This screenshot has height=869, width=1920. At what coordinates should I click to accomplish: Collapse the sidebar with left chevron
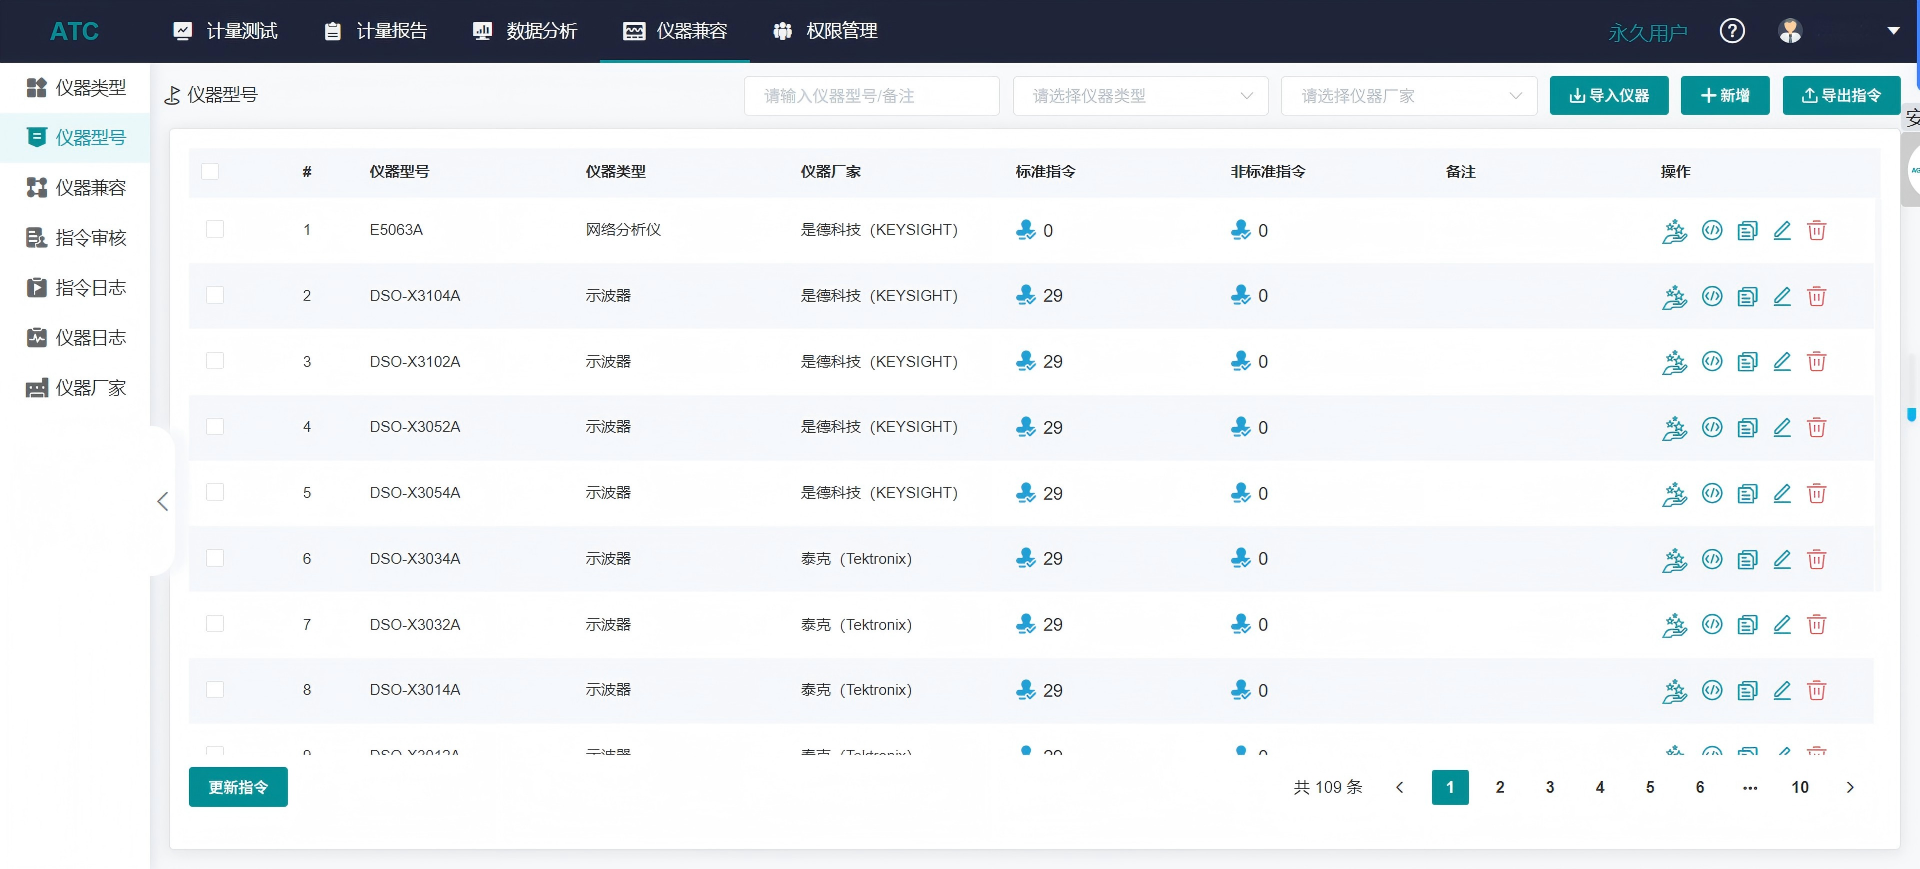point(162,501)
